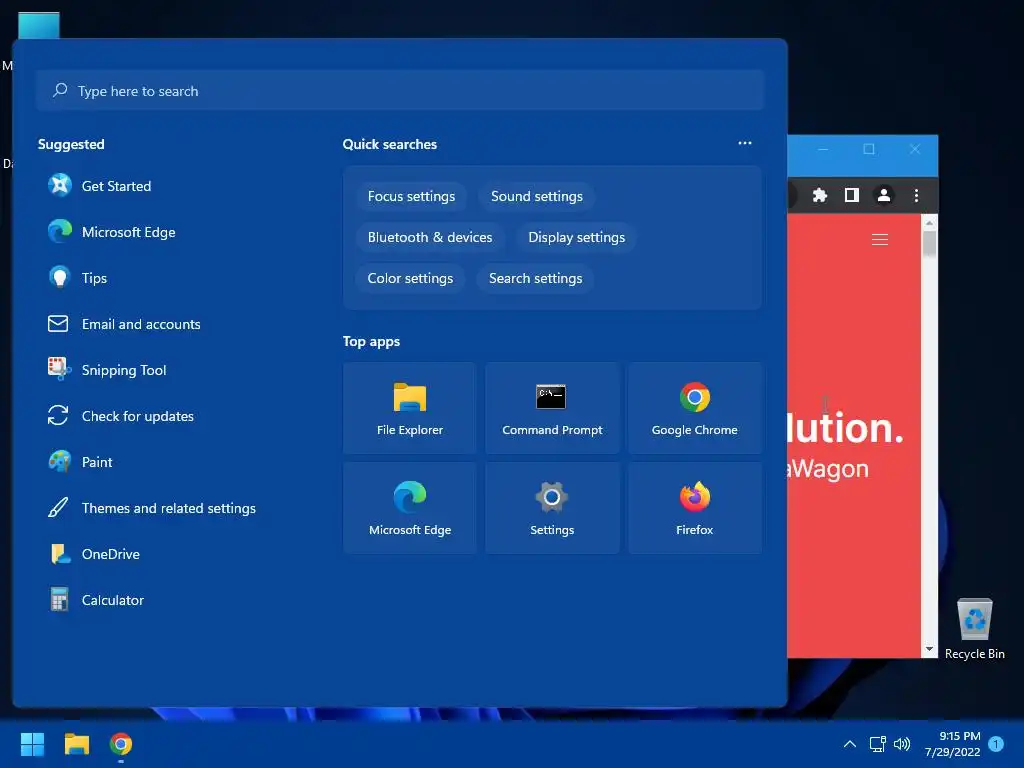Open the notification badge in taskbar

tap(996, 744)
